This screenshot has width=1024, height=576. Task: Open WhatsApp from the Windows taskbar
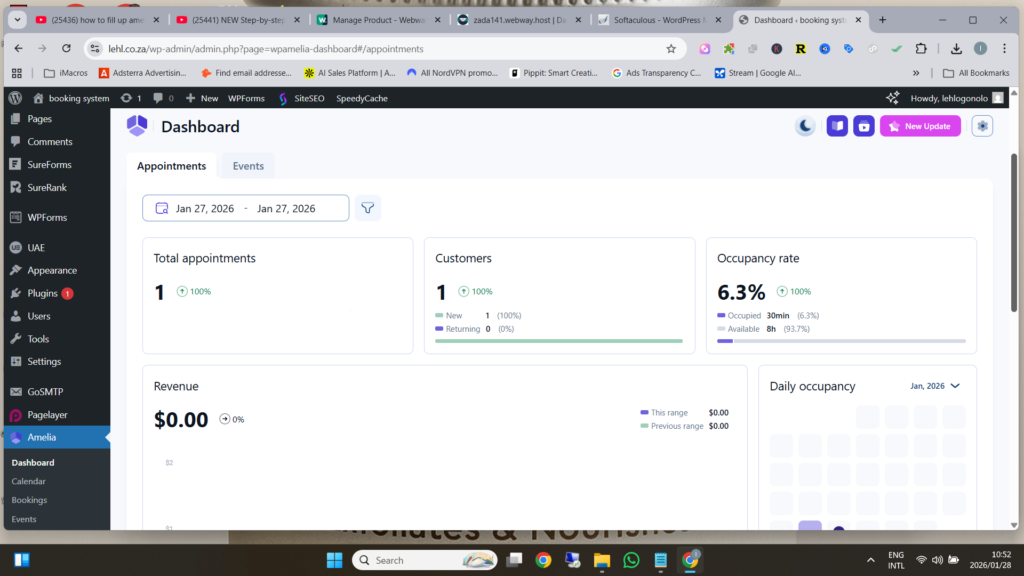(631, 560)
